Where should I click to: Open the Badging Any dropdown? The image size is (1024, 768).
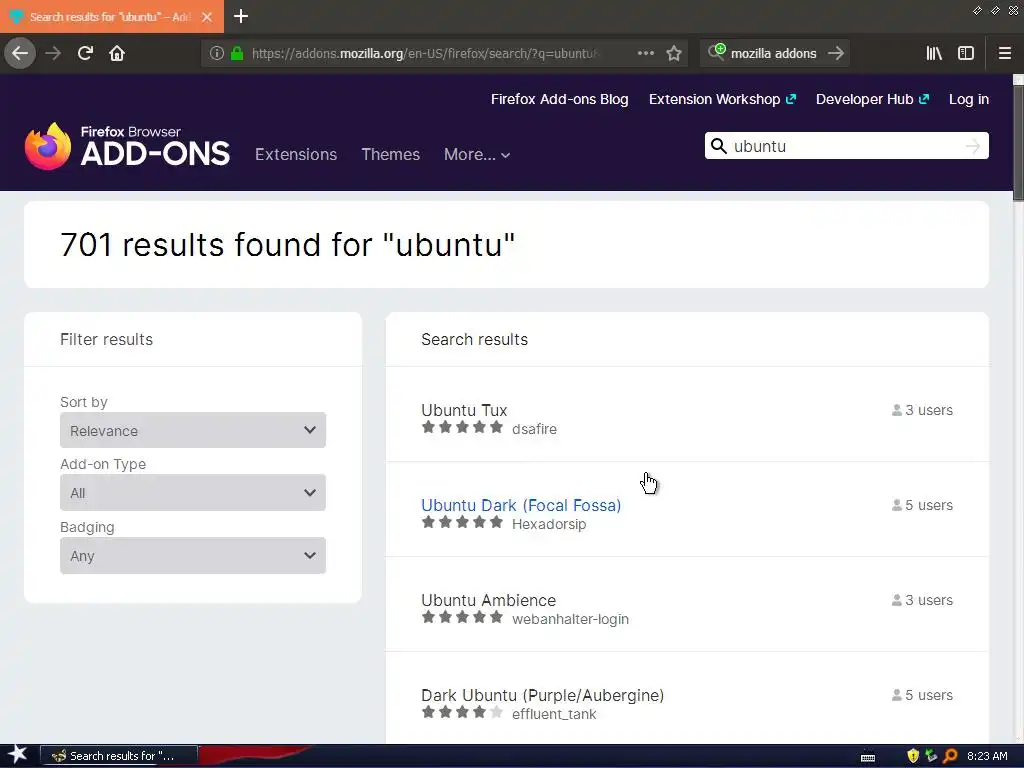[x=193, y=556]
